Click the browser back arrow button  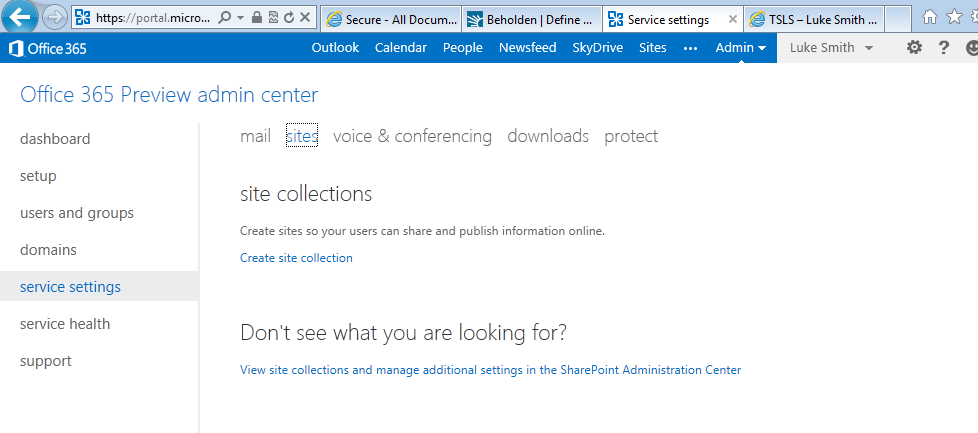coord(21,17)
